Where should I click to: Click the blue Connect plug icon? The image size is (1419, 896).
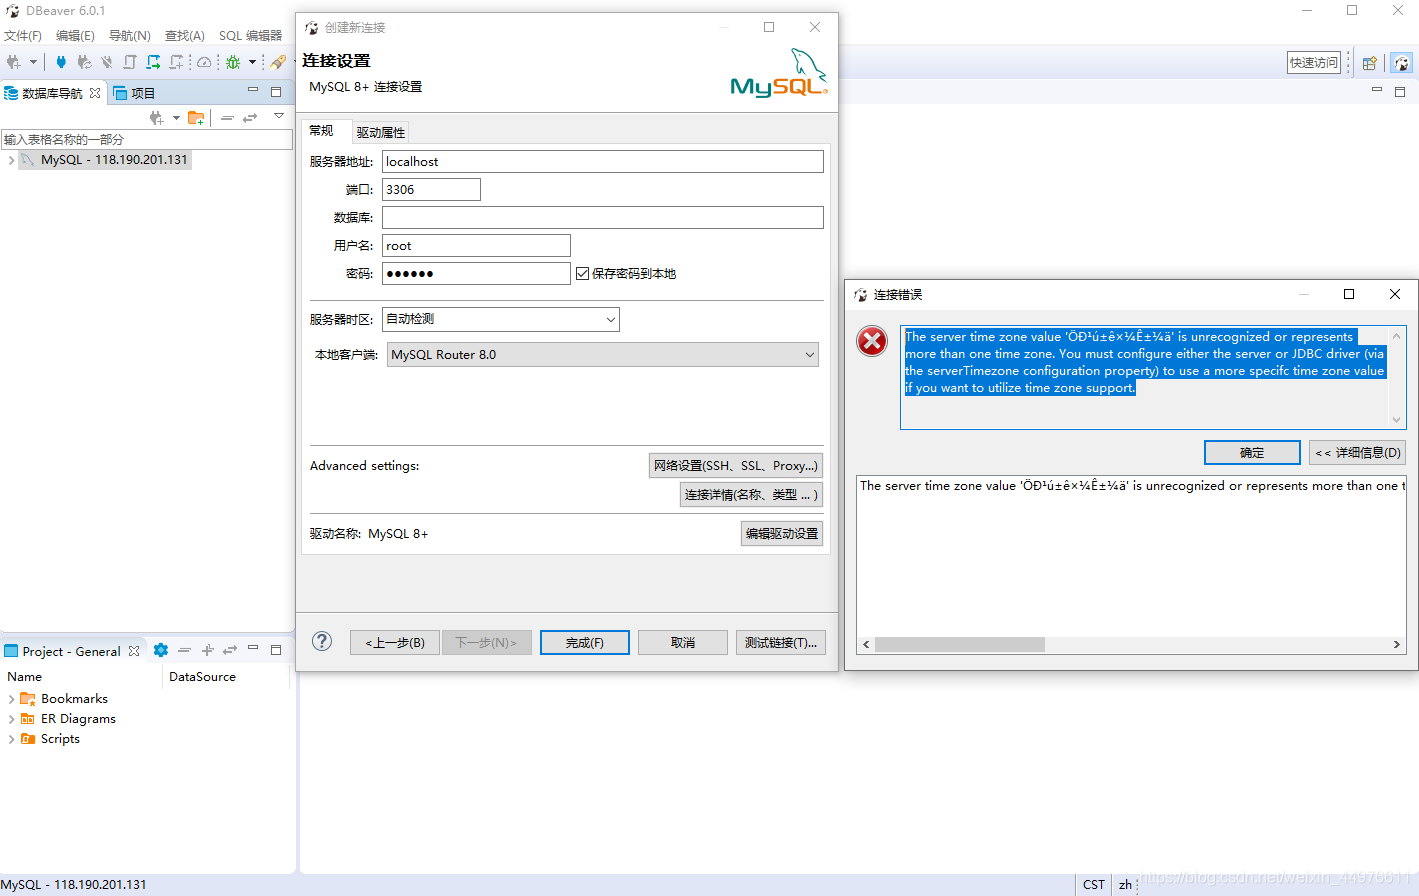click(x=61, y=62)
